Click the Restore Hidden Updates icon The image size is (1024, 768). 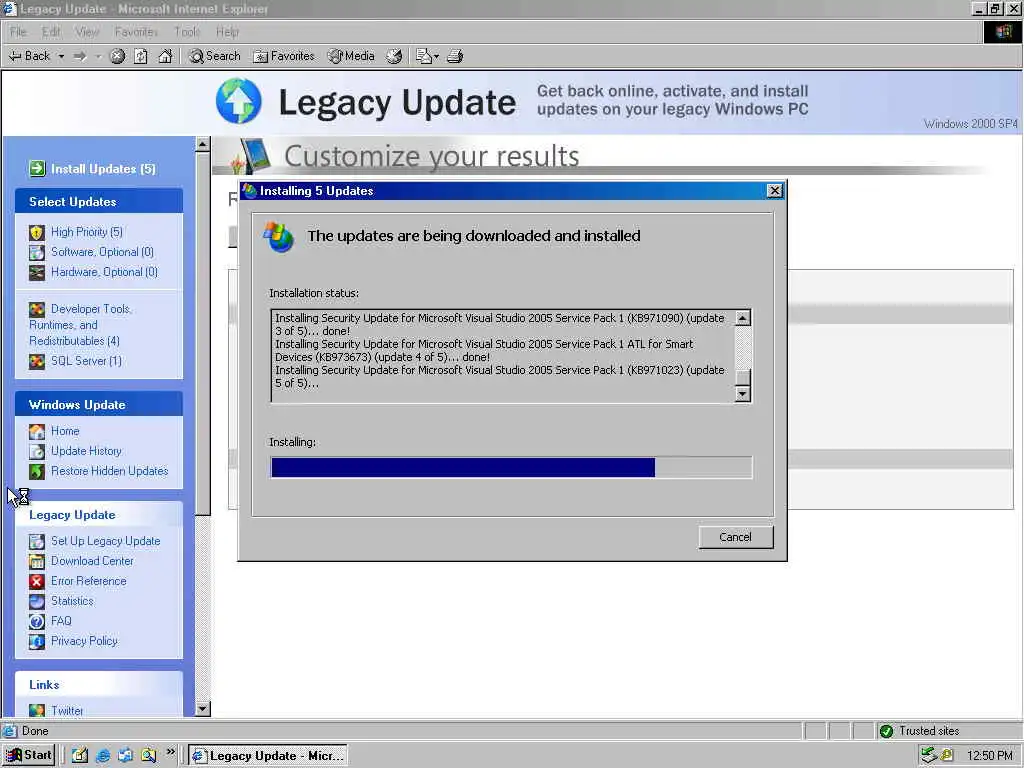(37, 472)
